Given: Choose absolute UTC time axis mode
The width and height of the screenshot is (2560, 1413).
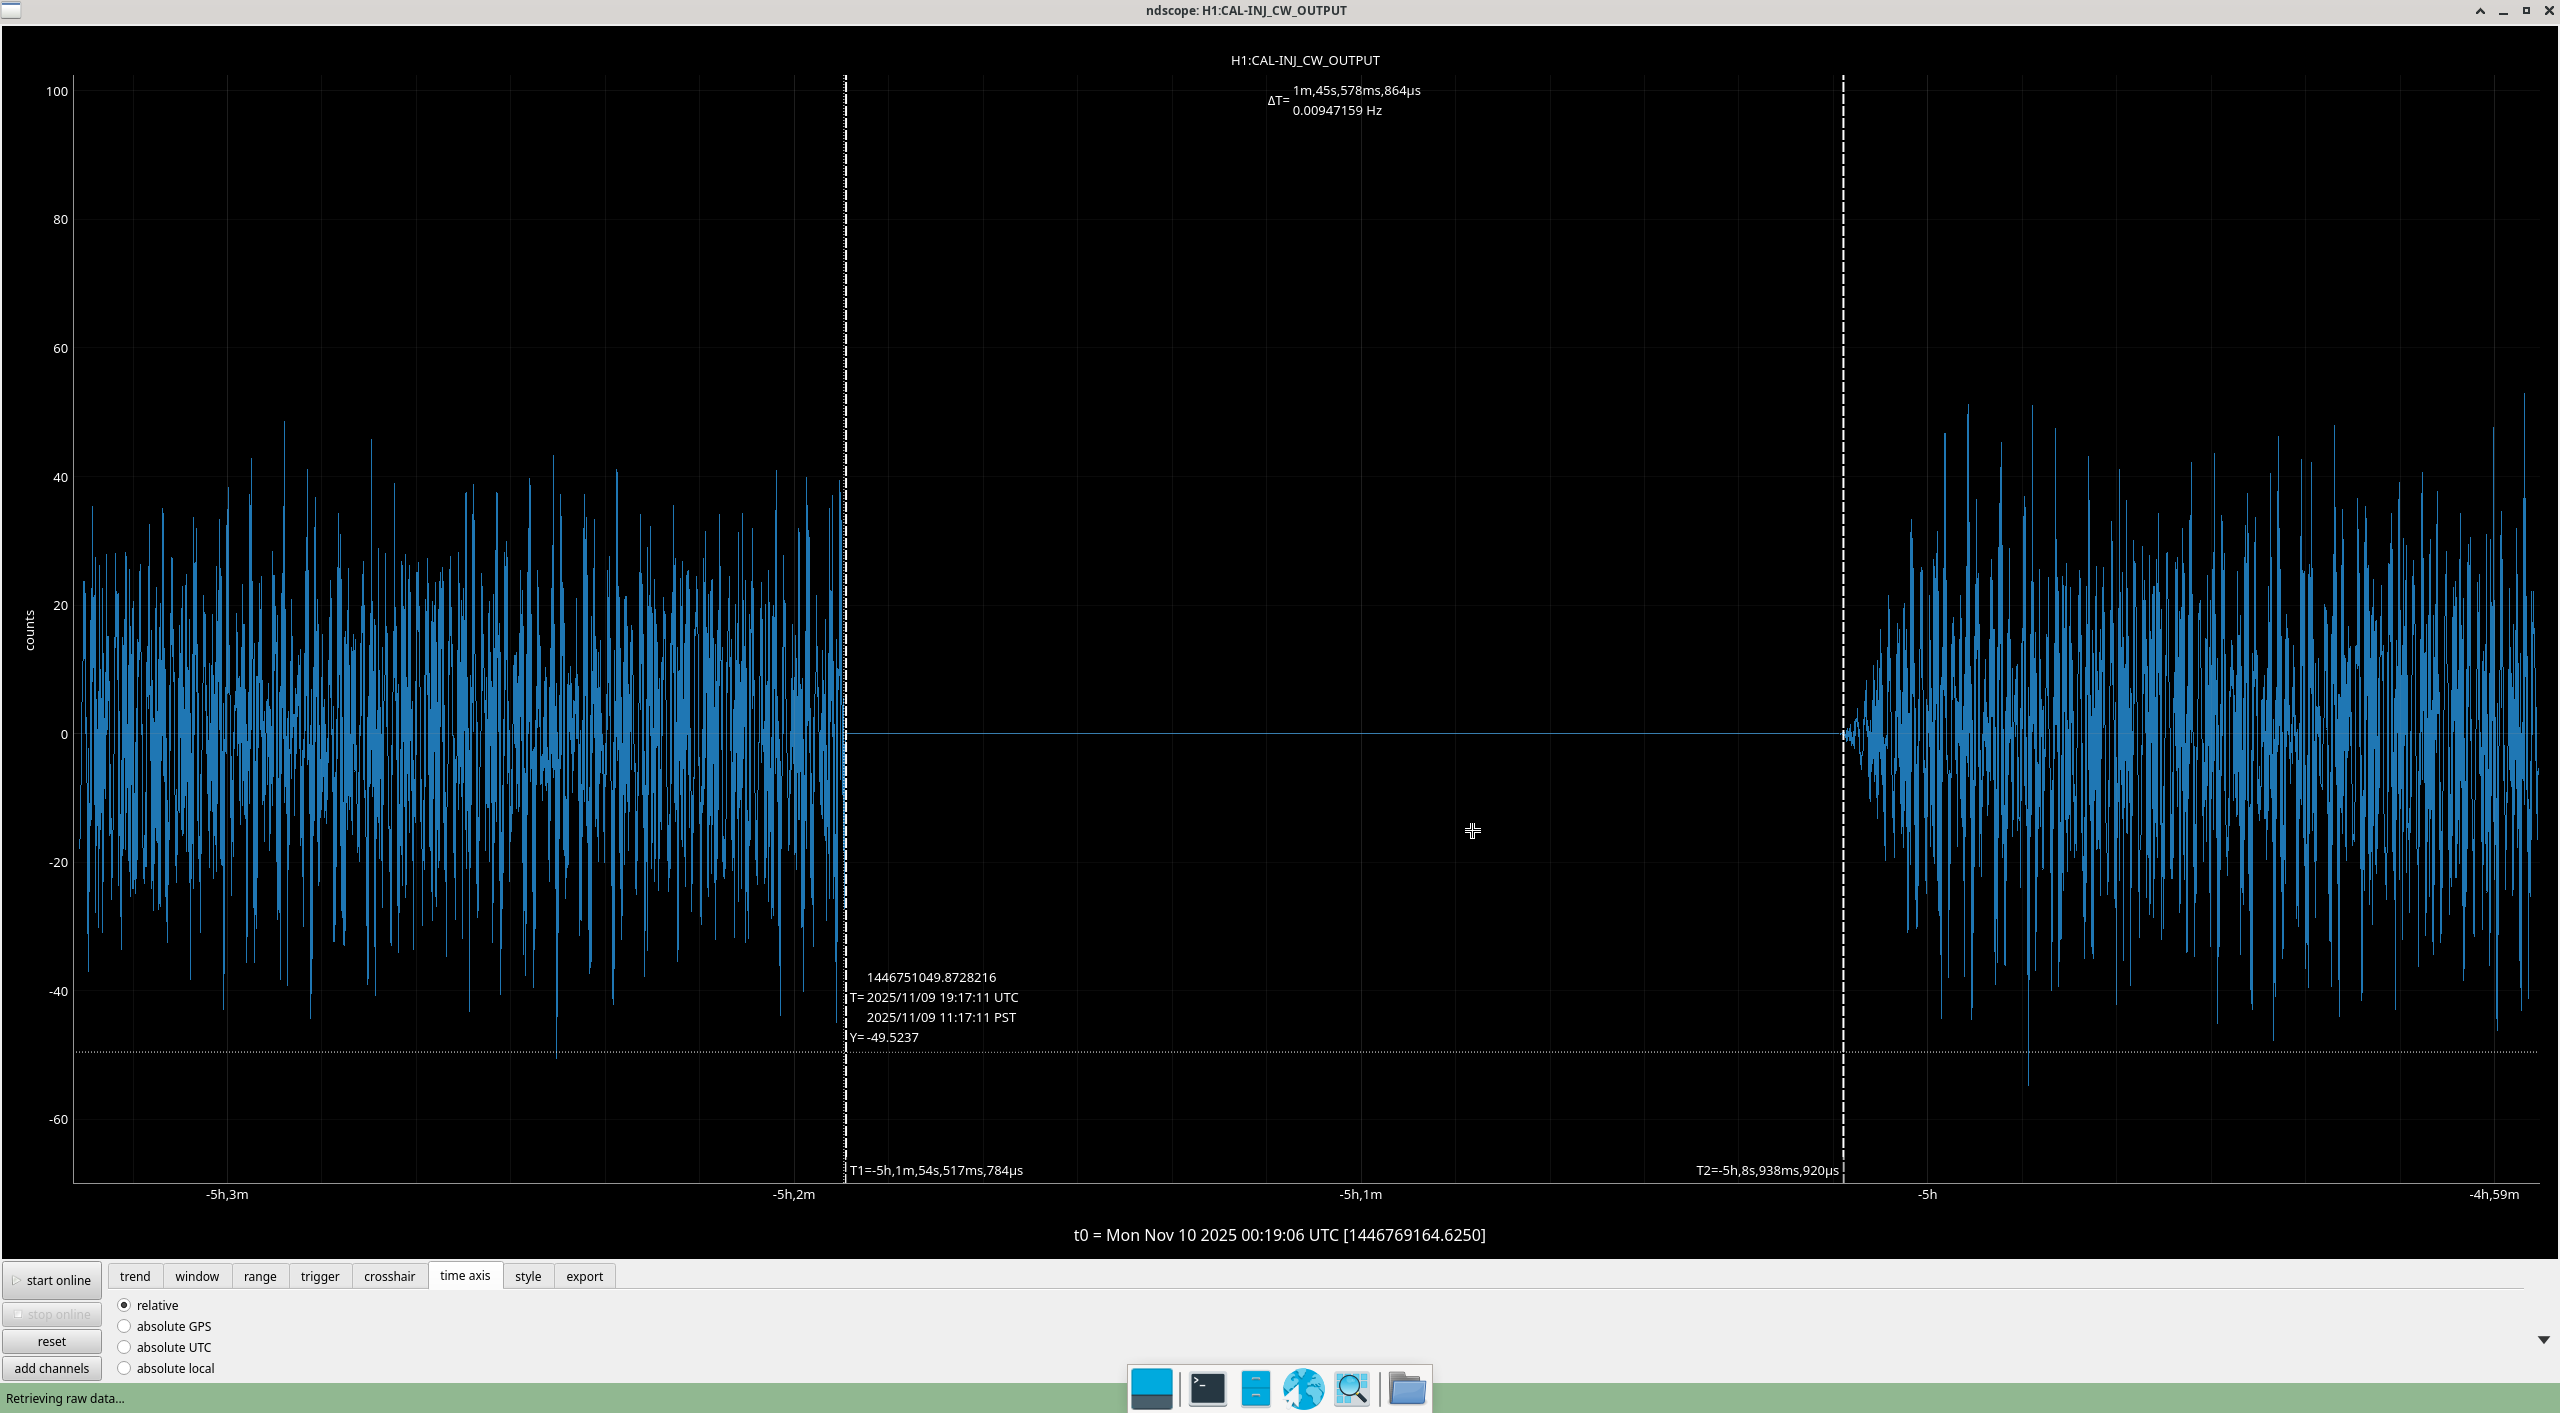Looking at the screenshot, I should tap(124, 1347).
